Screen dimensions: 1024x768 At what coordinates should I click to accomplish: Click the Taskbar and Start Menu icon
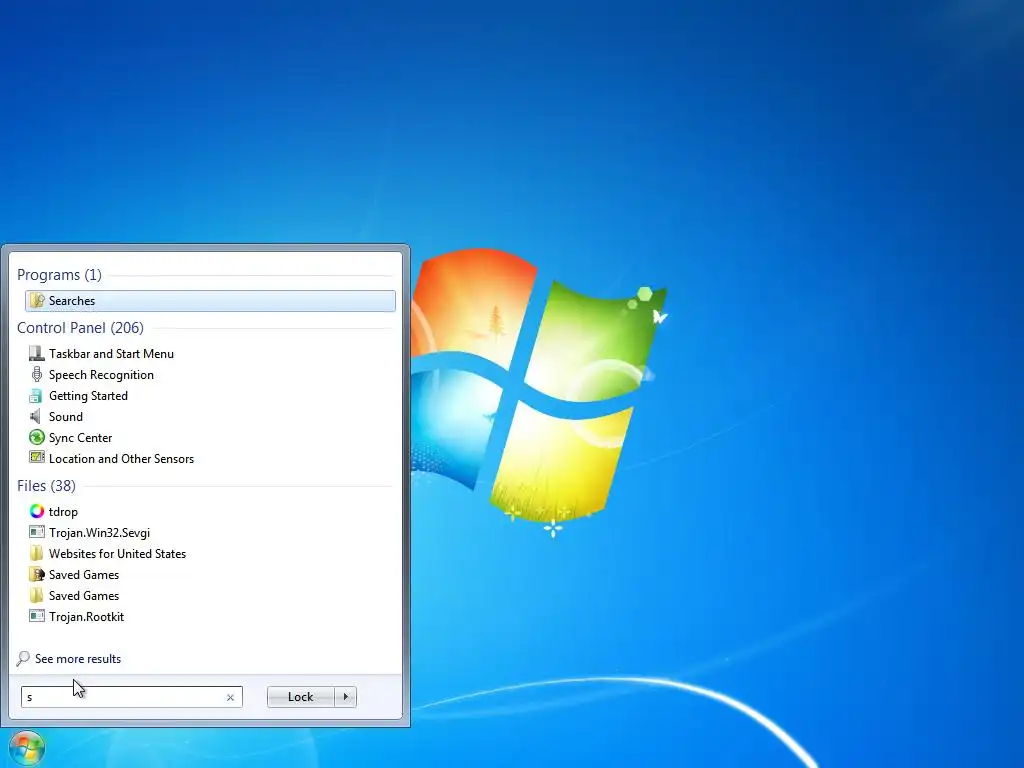[37, 353]
